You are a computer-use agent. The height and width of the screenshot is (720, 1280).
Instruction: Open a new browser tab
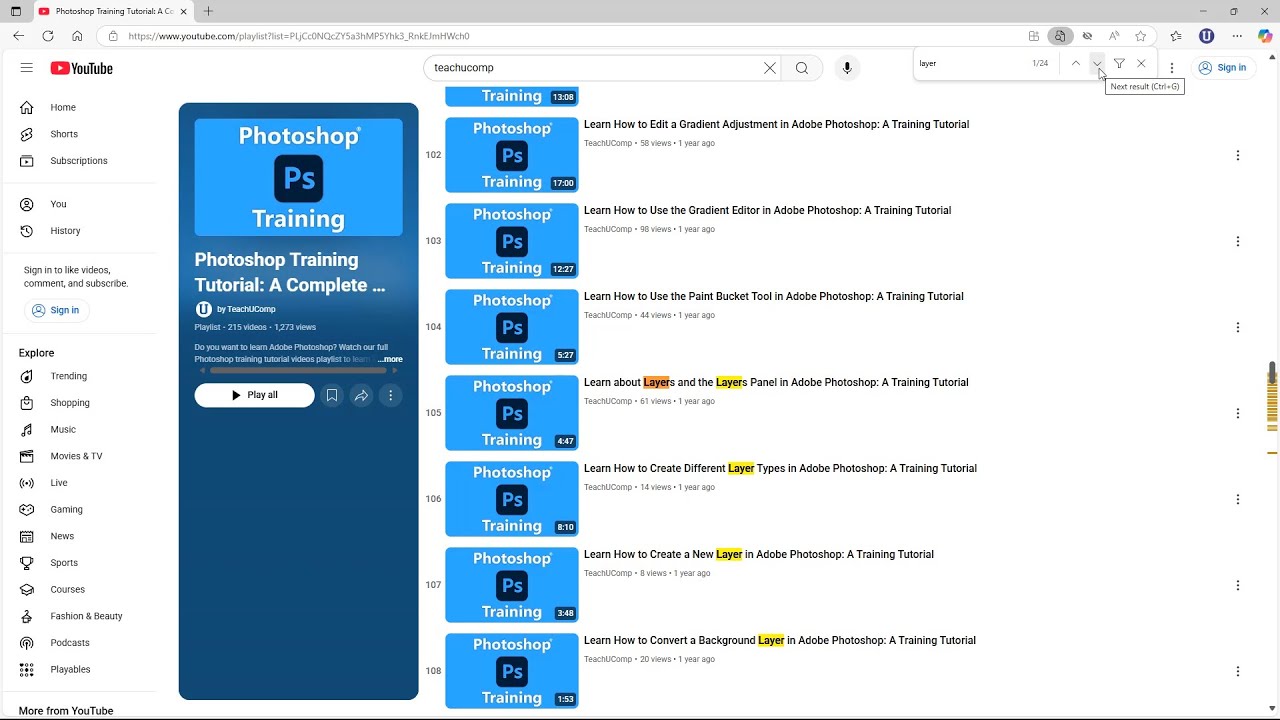pos(208,11)
